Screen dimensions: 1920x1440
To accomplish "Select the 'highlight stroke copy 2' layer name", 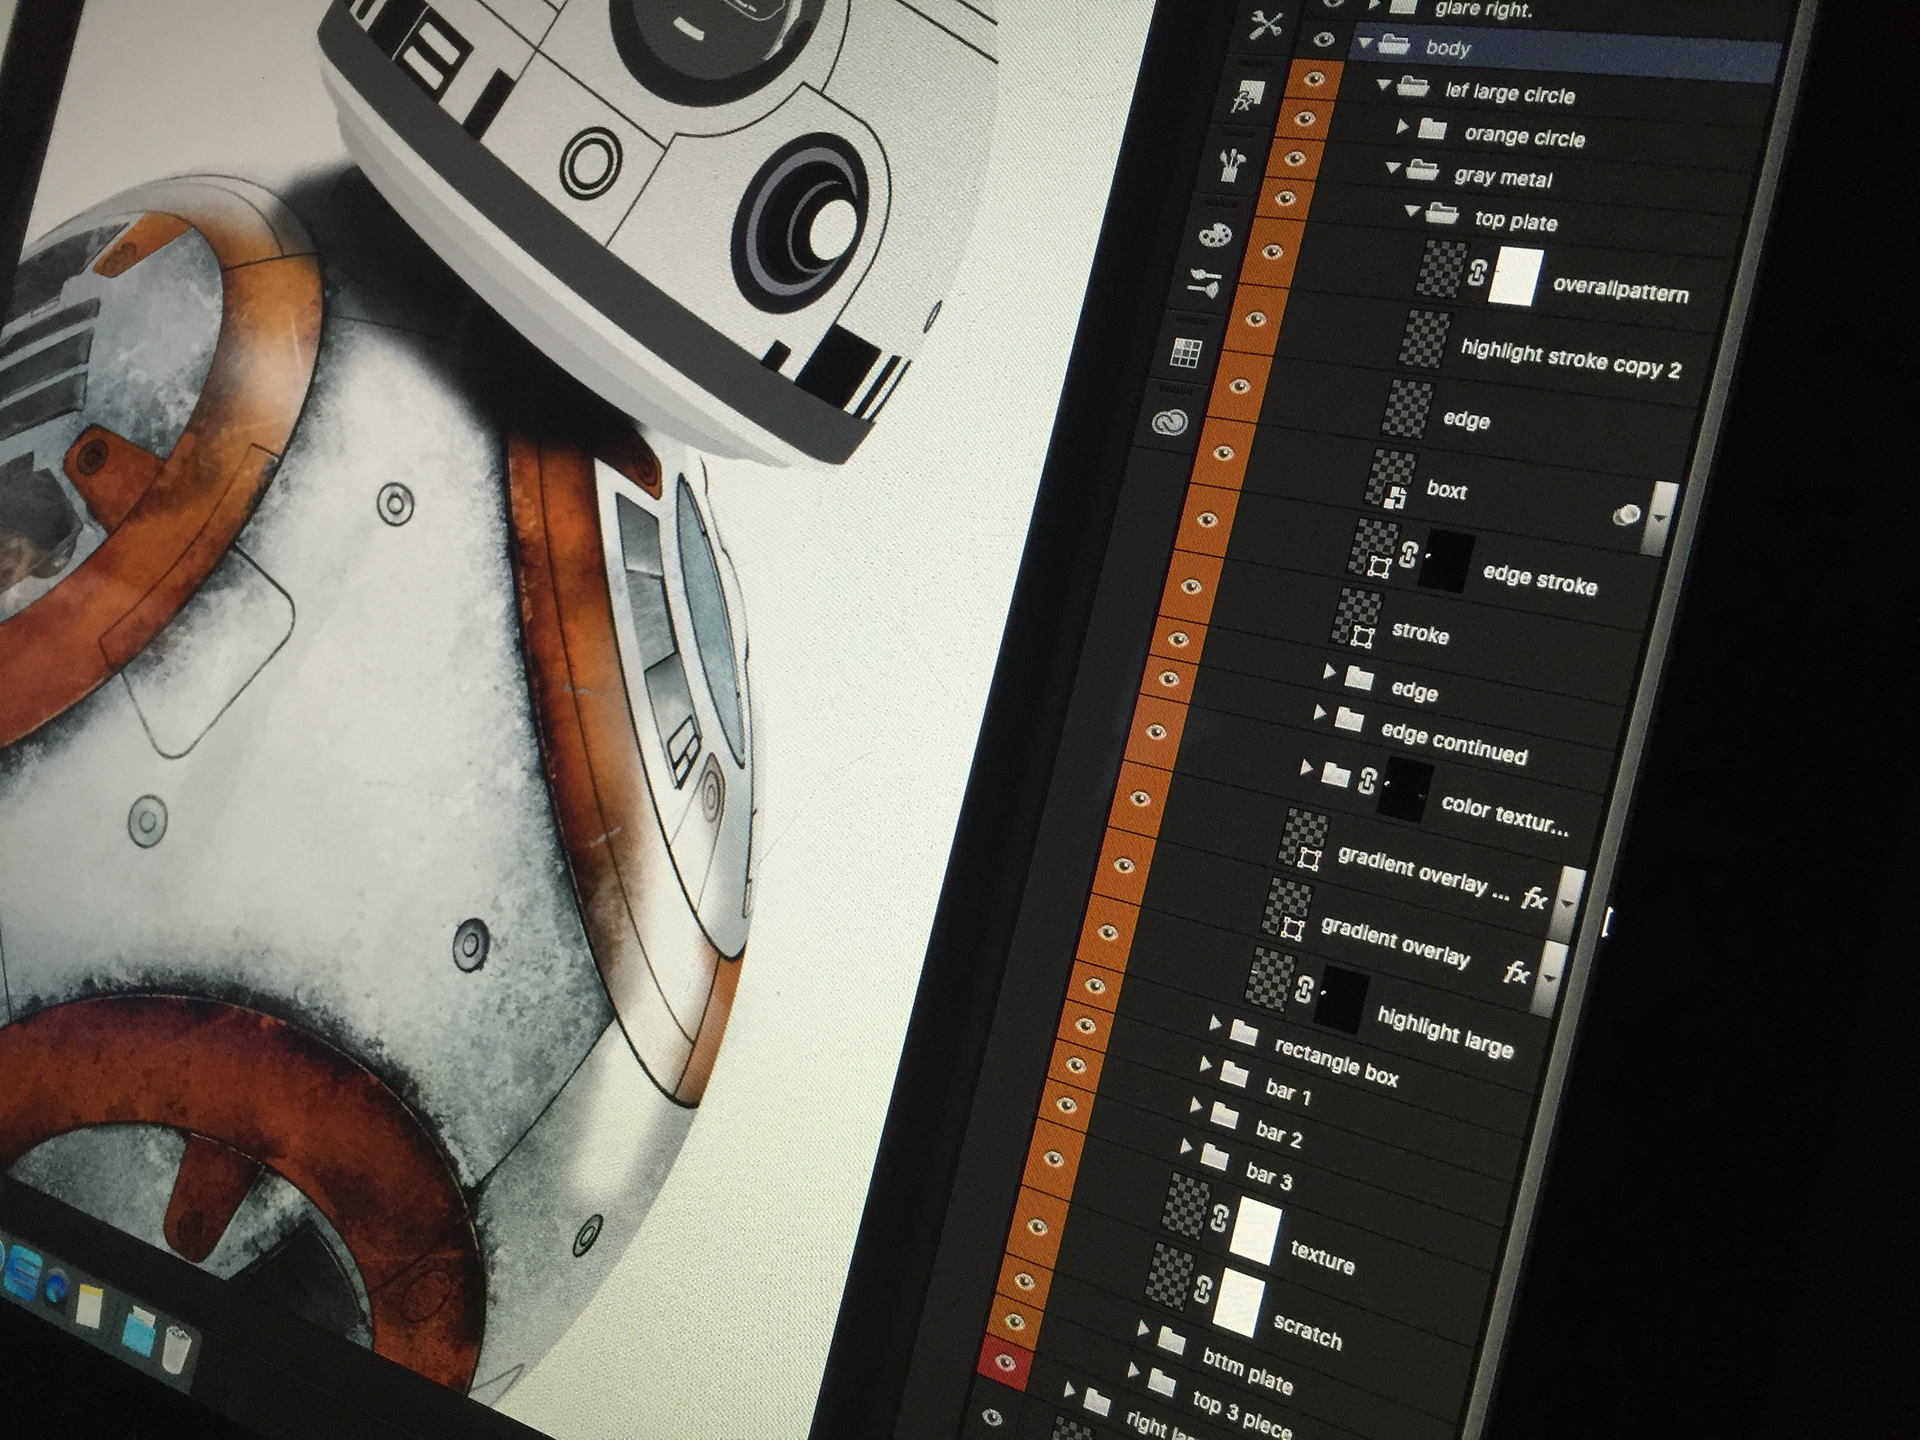I will click(x=1571, y=359).
